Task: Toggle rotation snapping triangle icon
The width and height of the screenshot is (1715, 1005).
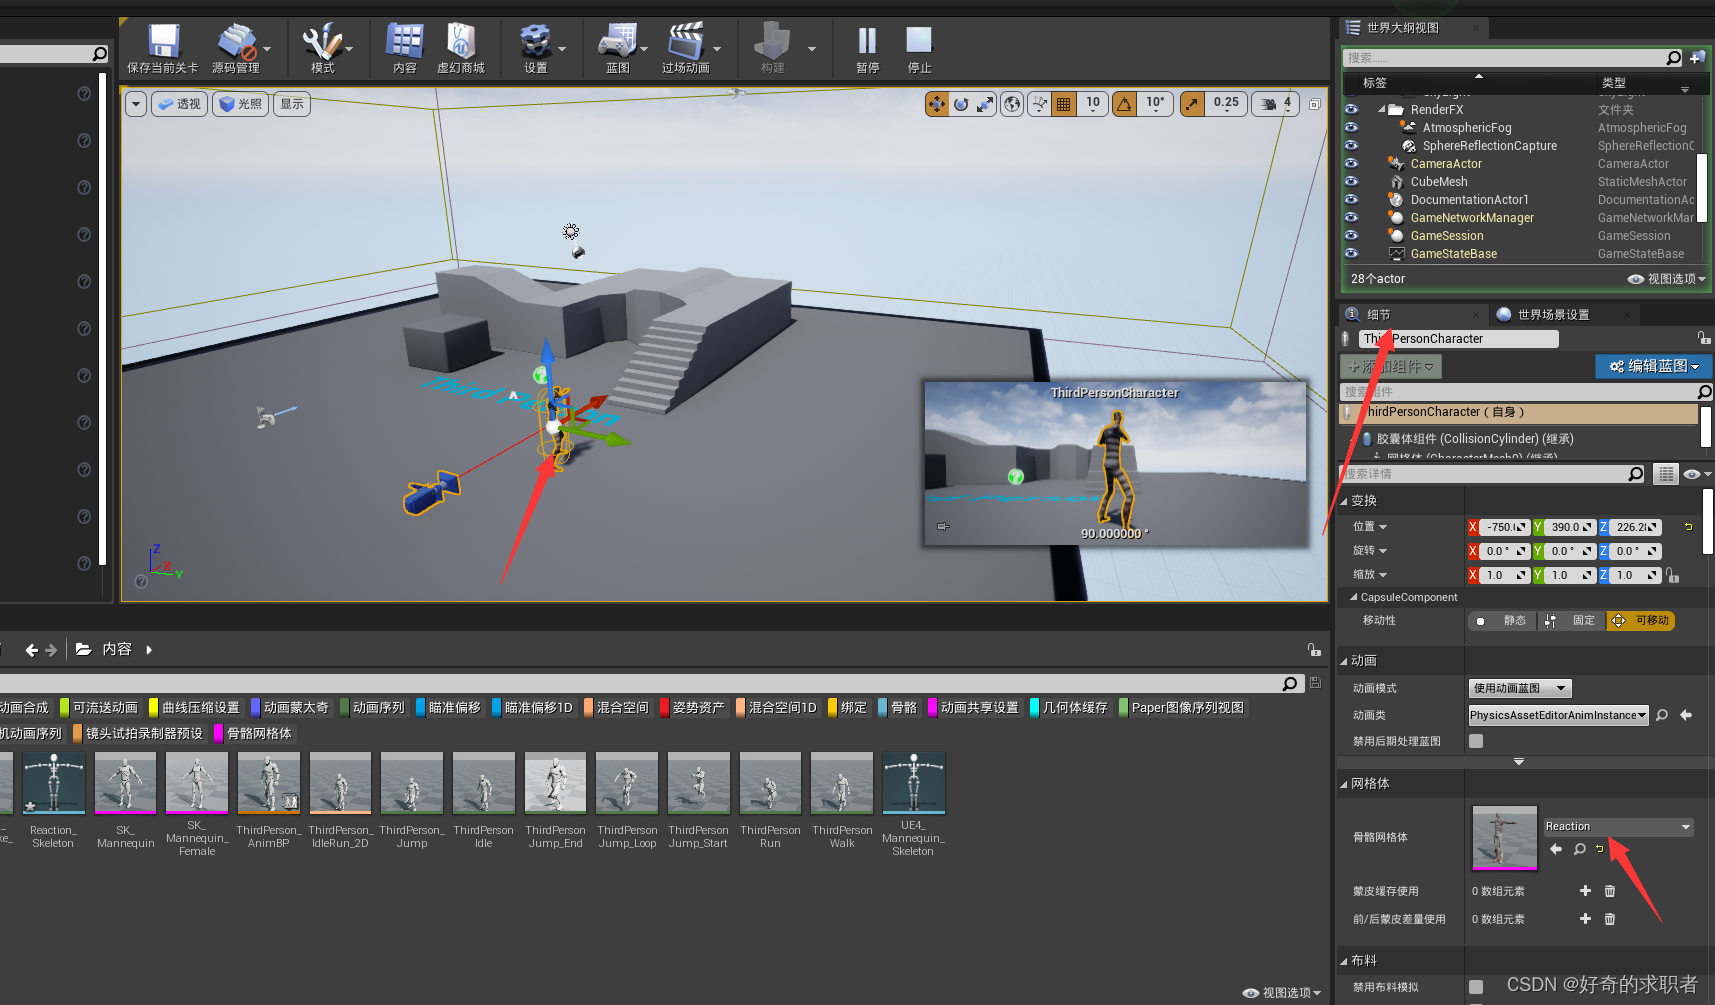Action: 1125,103
